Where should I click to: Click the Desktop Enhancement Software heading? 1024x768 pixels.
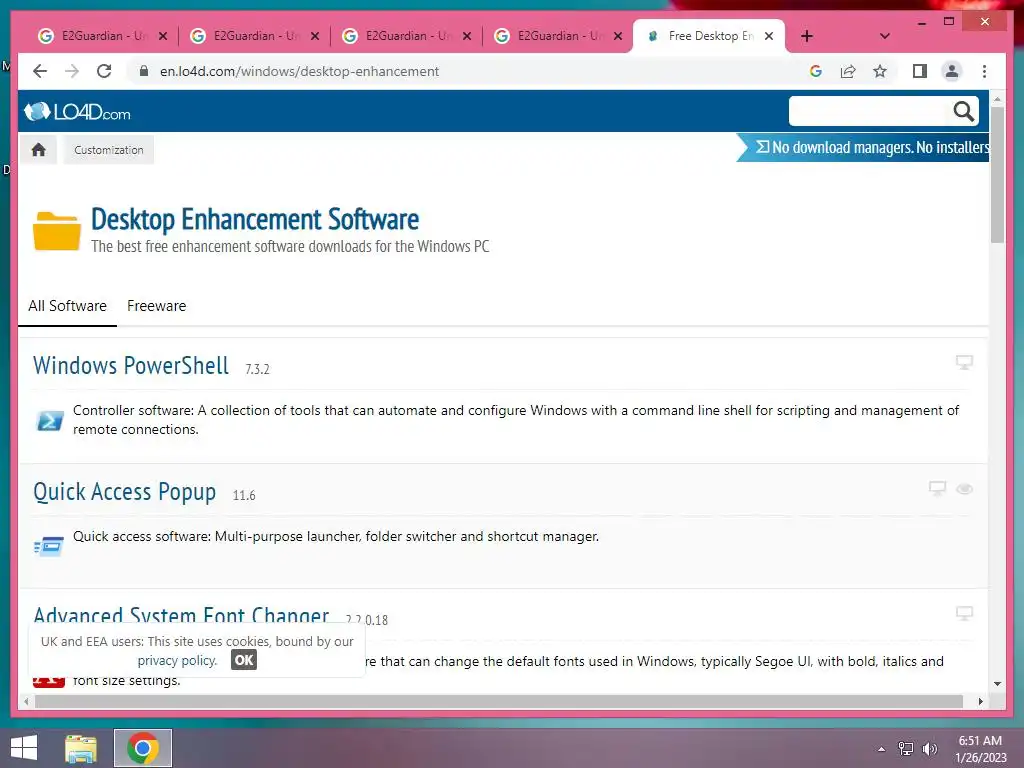(255, 219)
